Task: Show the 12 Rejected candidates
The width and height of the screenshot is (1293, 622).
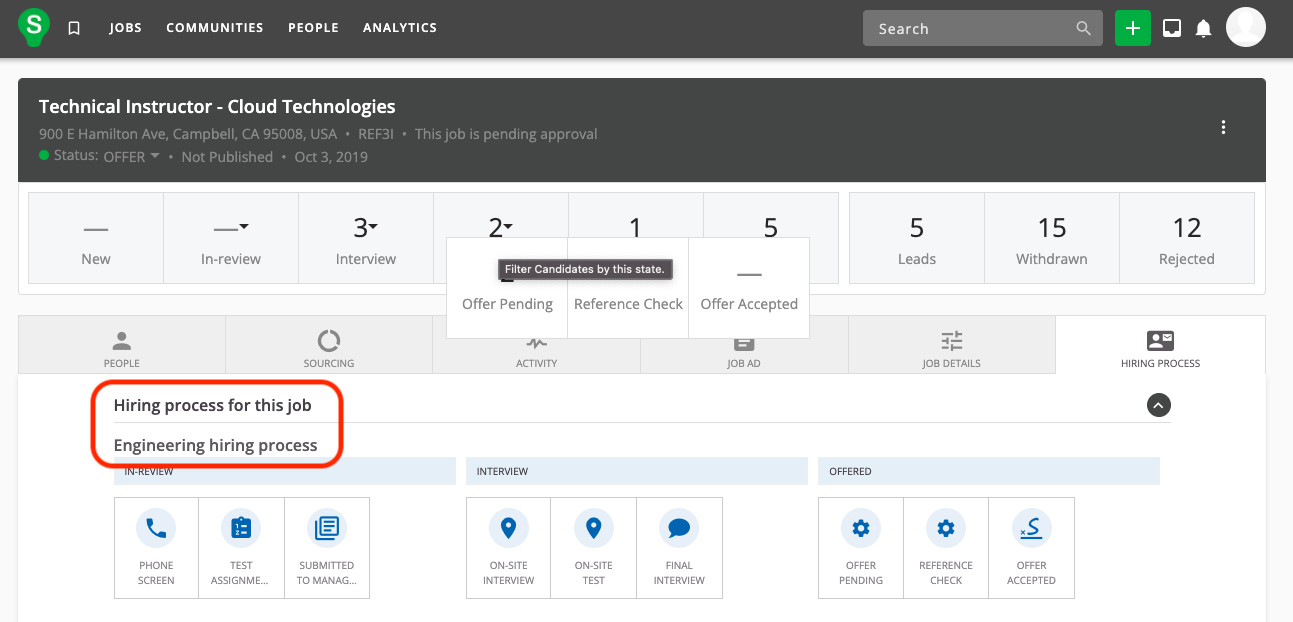Action: (x=1186, y=240)
